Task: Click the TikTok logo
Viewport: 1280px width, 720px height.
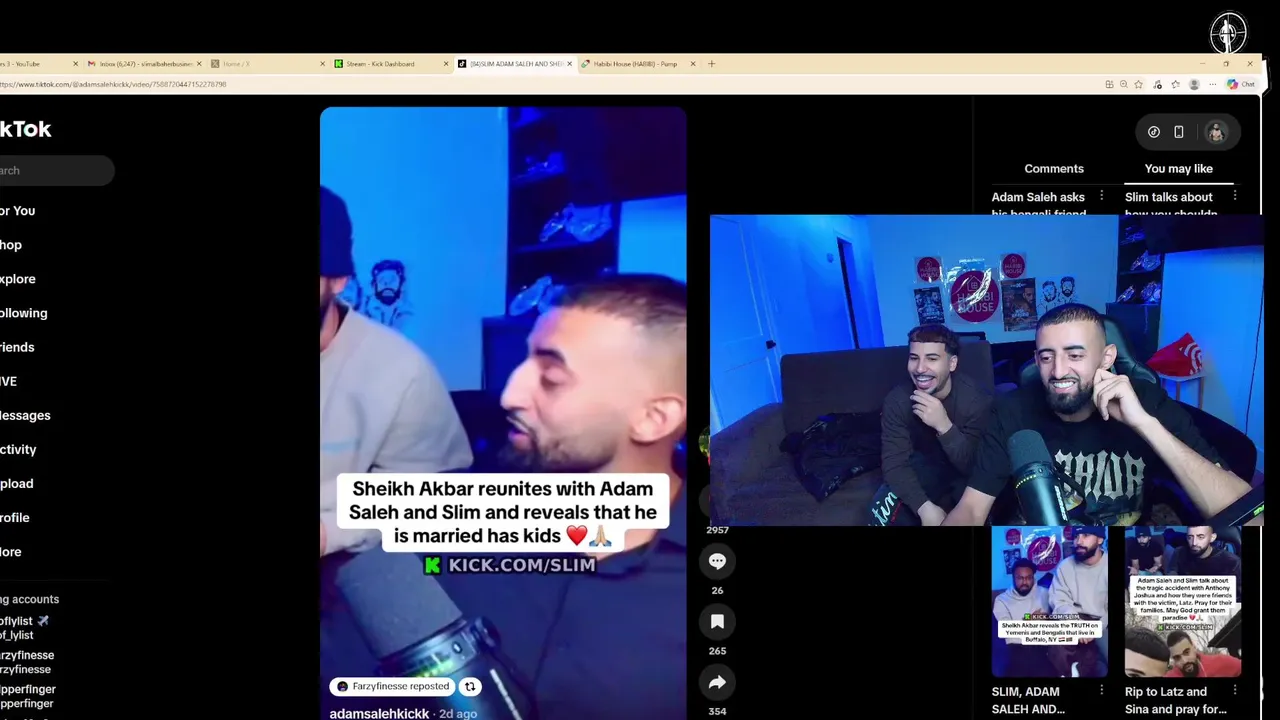Action: pyautogui.click(x=25, y=129)
